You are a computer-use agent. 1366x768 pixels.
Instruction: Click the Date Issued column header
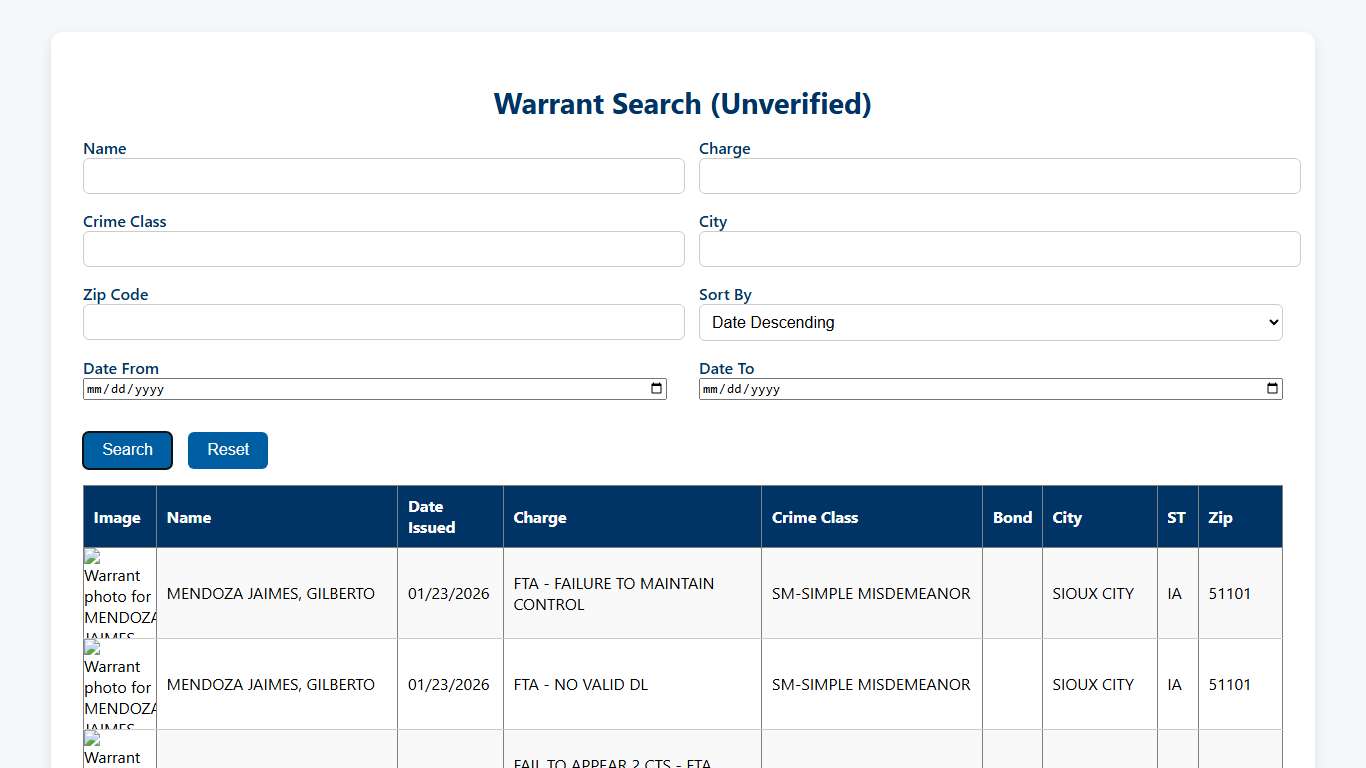431,517
